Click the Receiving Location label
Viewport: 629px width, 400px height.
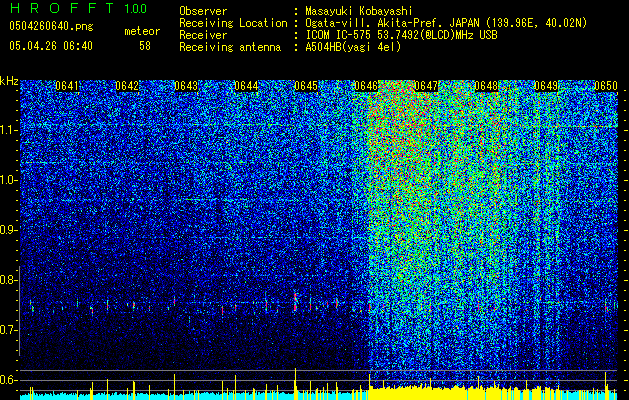(233, 23)
